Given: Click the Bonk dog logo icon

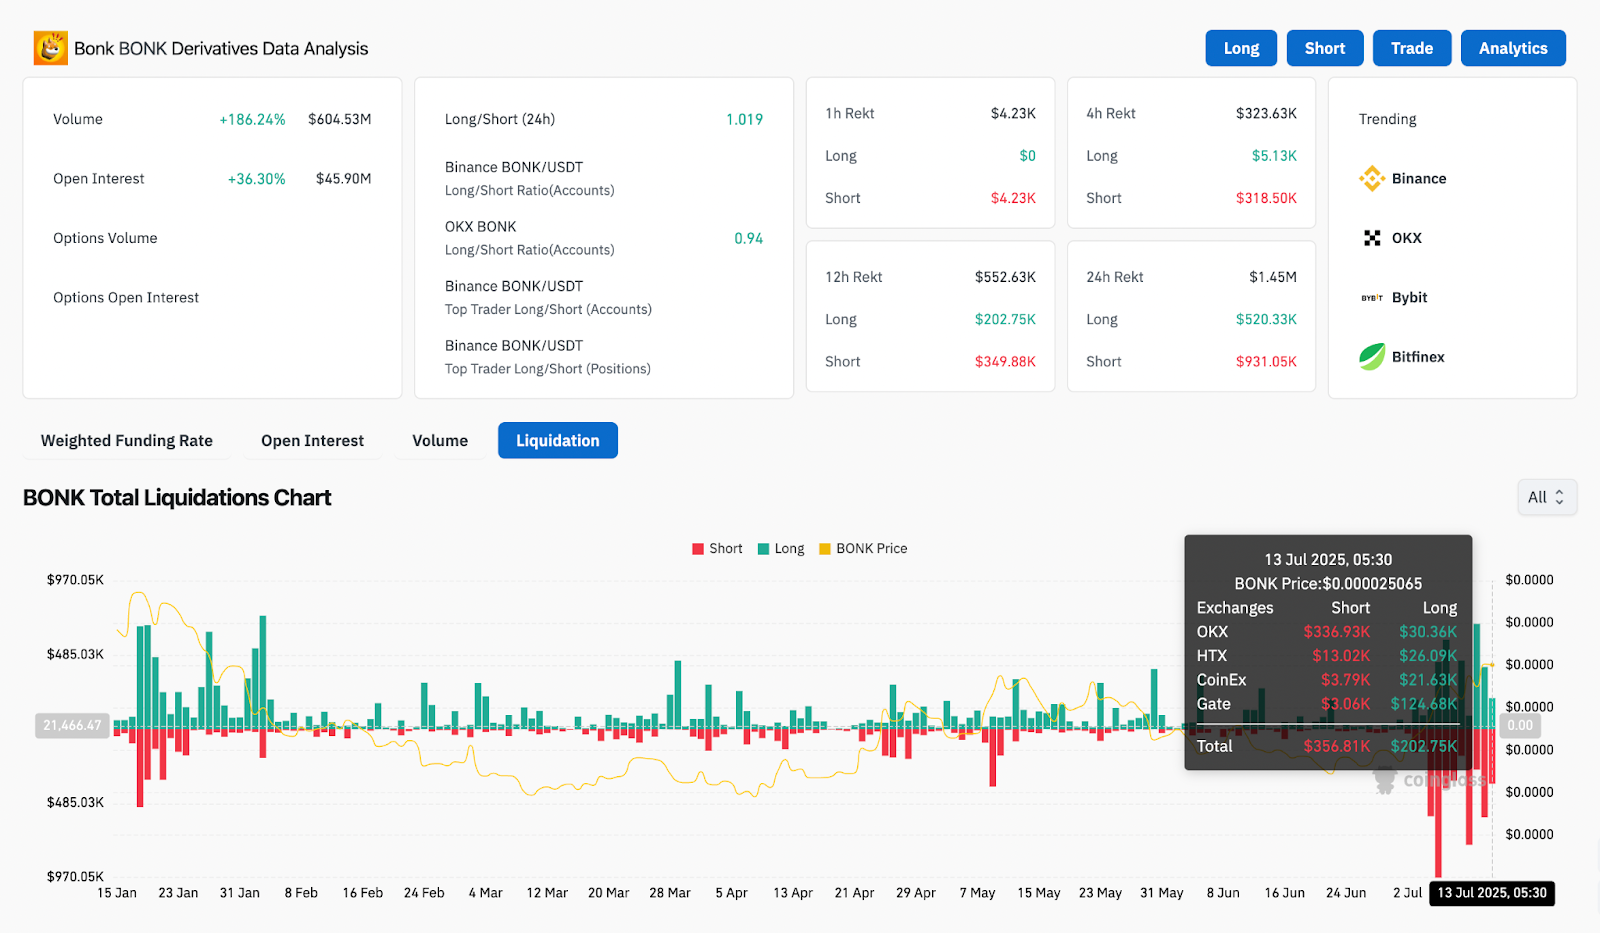Looking at the screenshot, I should (51, 48).
